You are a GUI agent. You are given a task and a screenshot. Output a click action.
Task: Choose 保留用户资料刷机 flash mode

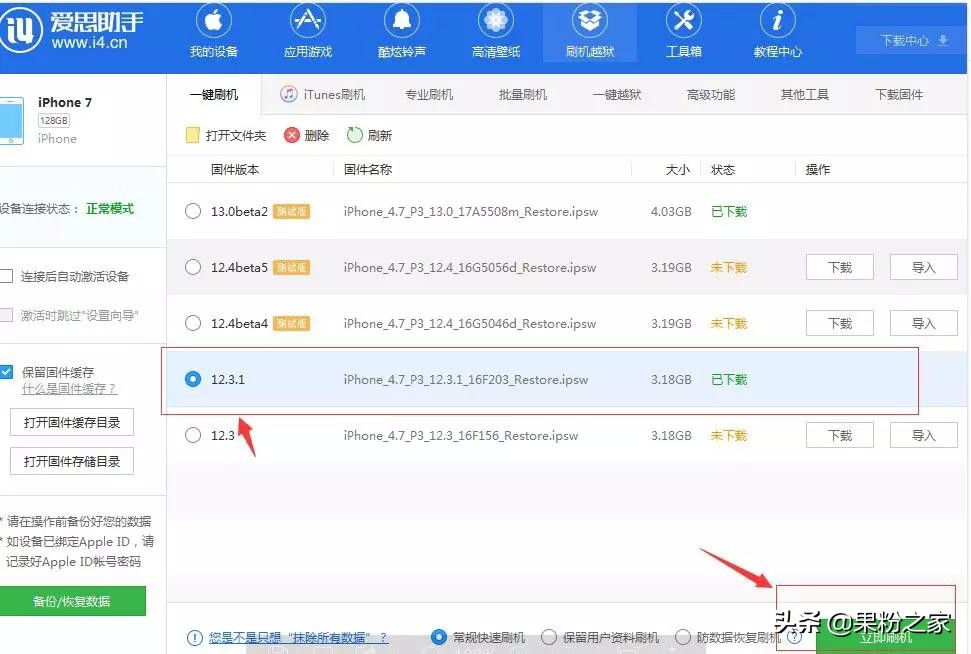point(550,636)
